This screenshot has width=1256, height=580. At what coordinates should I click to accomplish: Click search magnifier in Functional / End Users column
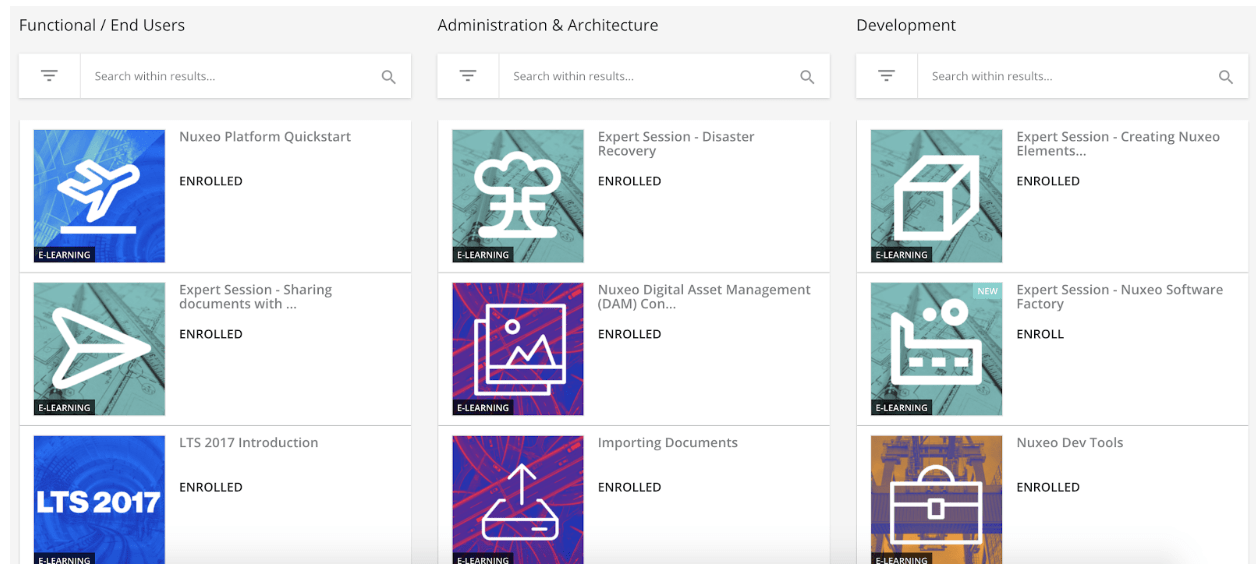389,77
